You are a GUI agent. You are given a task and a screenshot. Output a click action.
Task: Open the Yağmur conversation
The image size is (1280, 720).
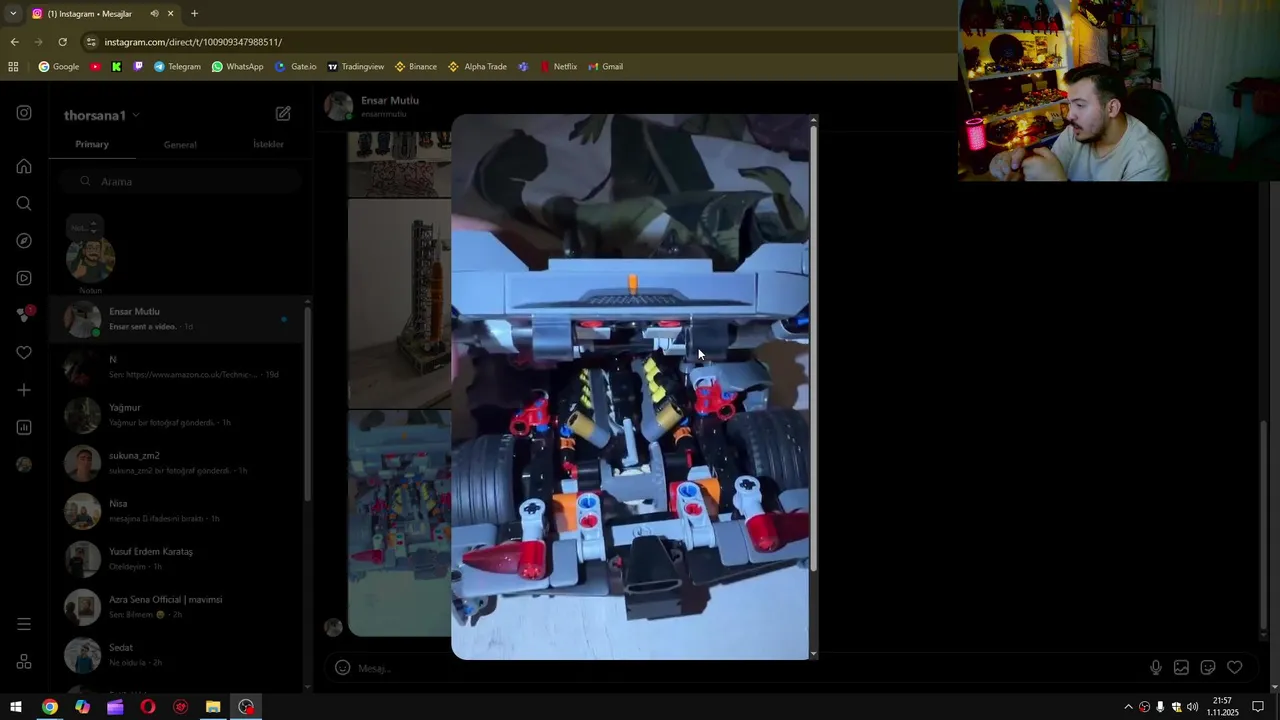coord(178,415)
